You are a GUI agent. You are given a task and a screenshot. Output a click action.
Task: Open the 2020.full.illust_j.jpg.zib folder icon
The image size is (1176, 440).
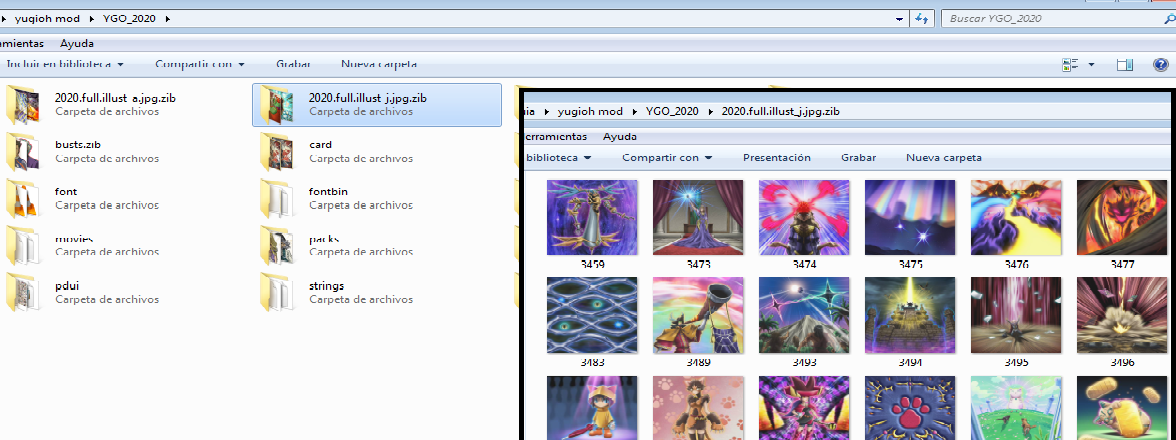(279, 104)
